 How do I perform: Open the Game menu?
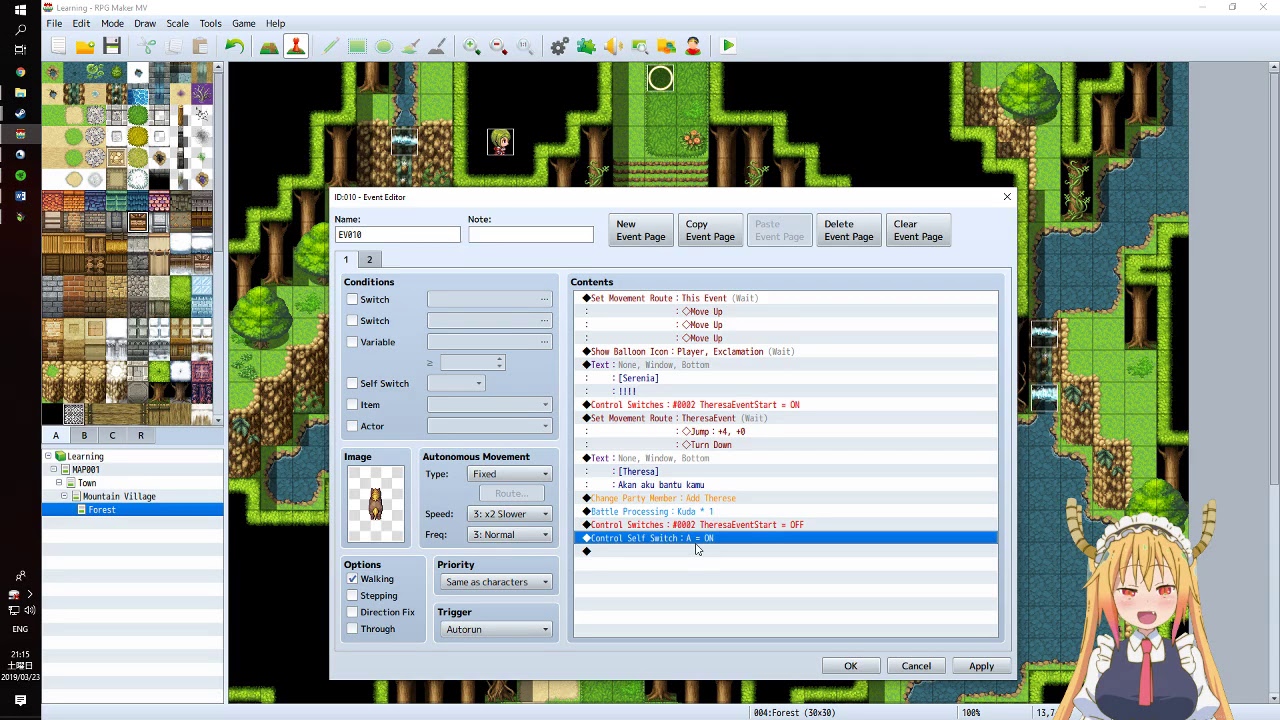click(x=243, y=23)
